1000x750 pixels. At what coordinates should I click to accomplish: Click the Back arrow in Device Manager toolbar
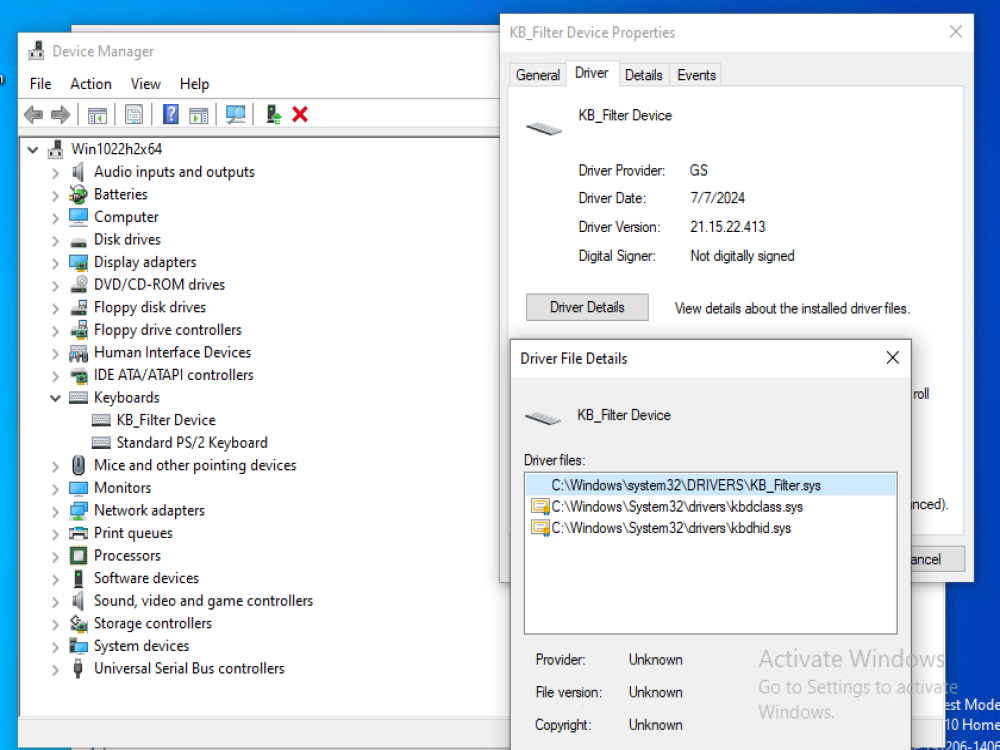coord(33,115)
